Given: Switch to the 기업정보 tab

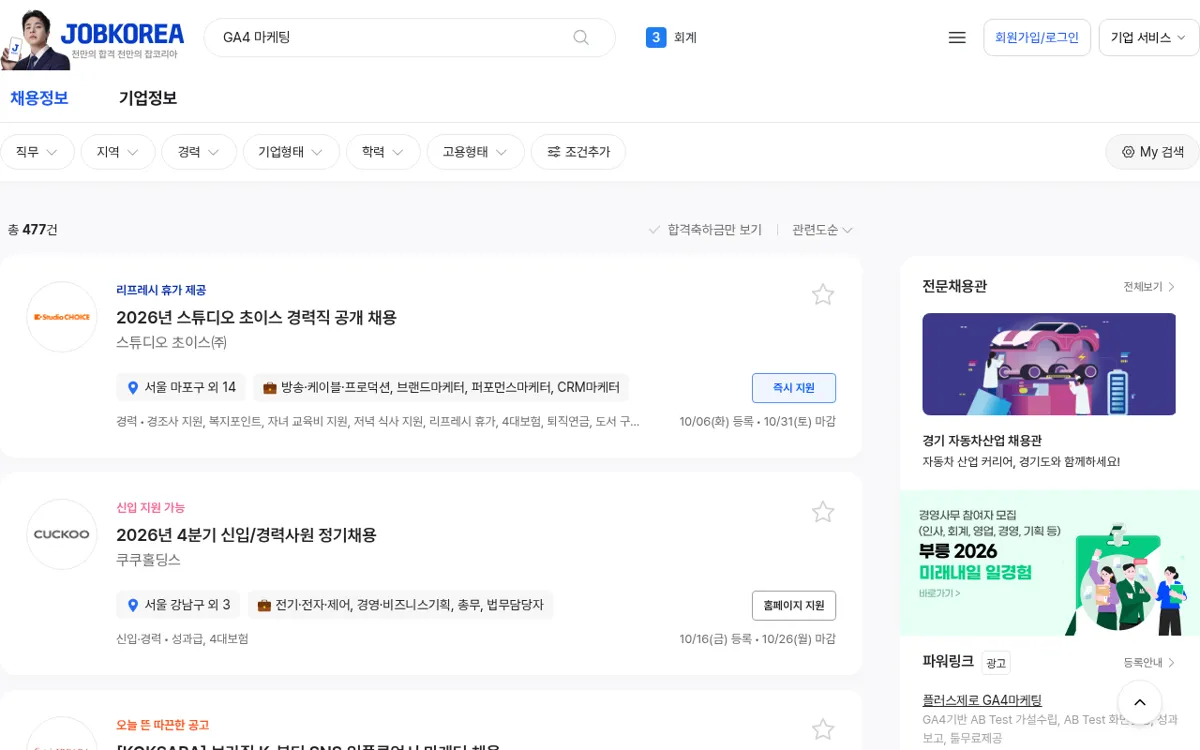Looking at the screenshot, I should (148, 98).
